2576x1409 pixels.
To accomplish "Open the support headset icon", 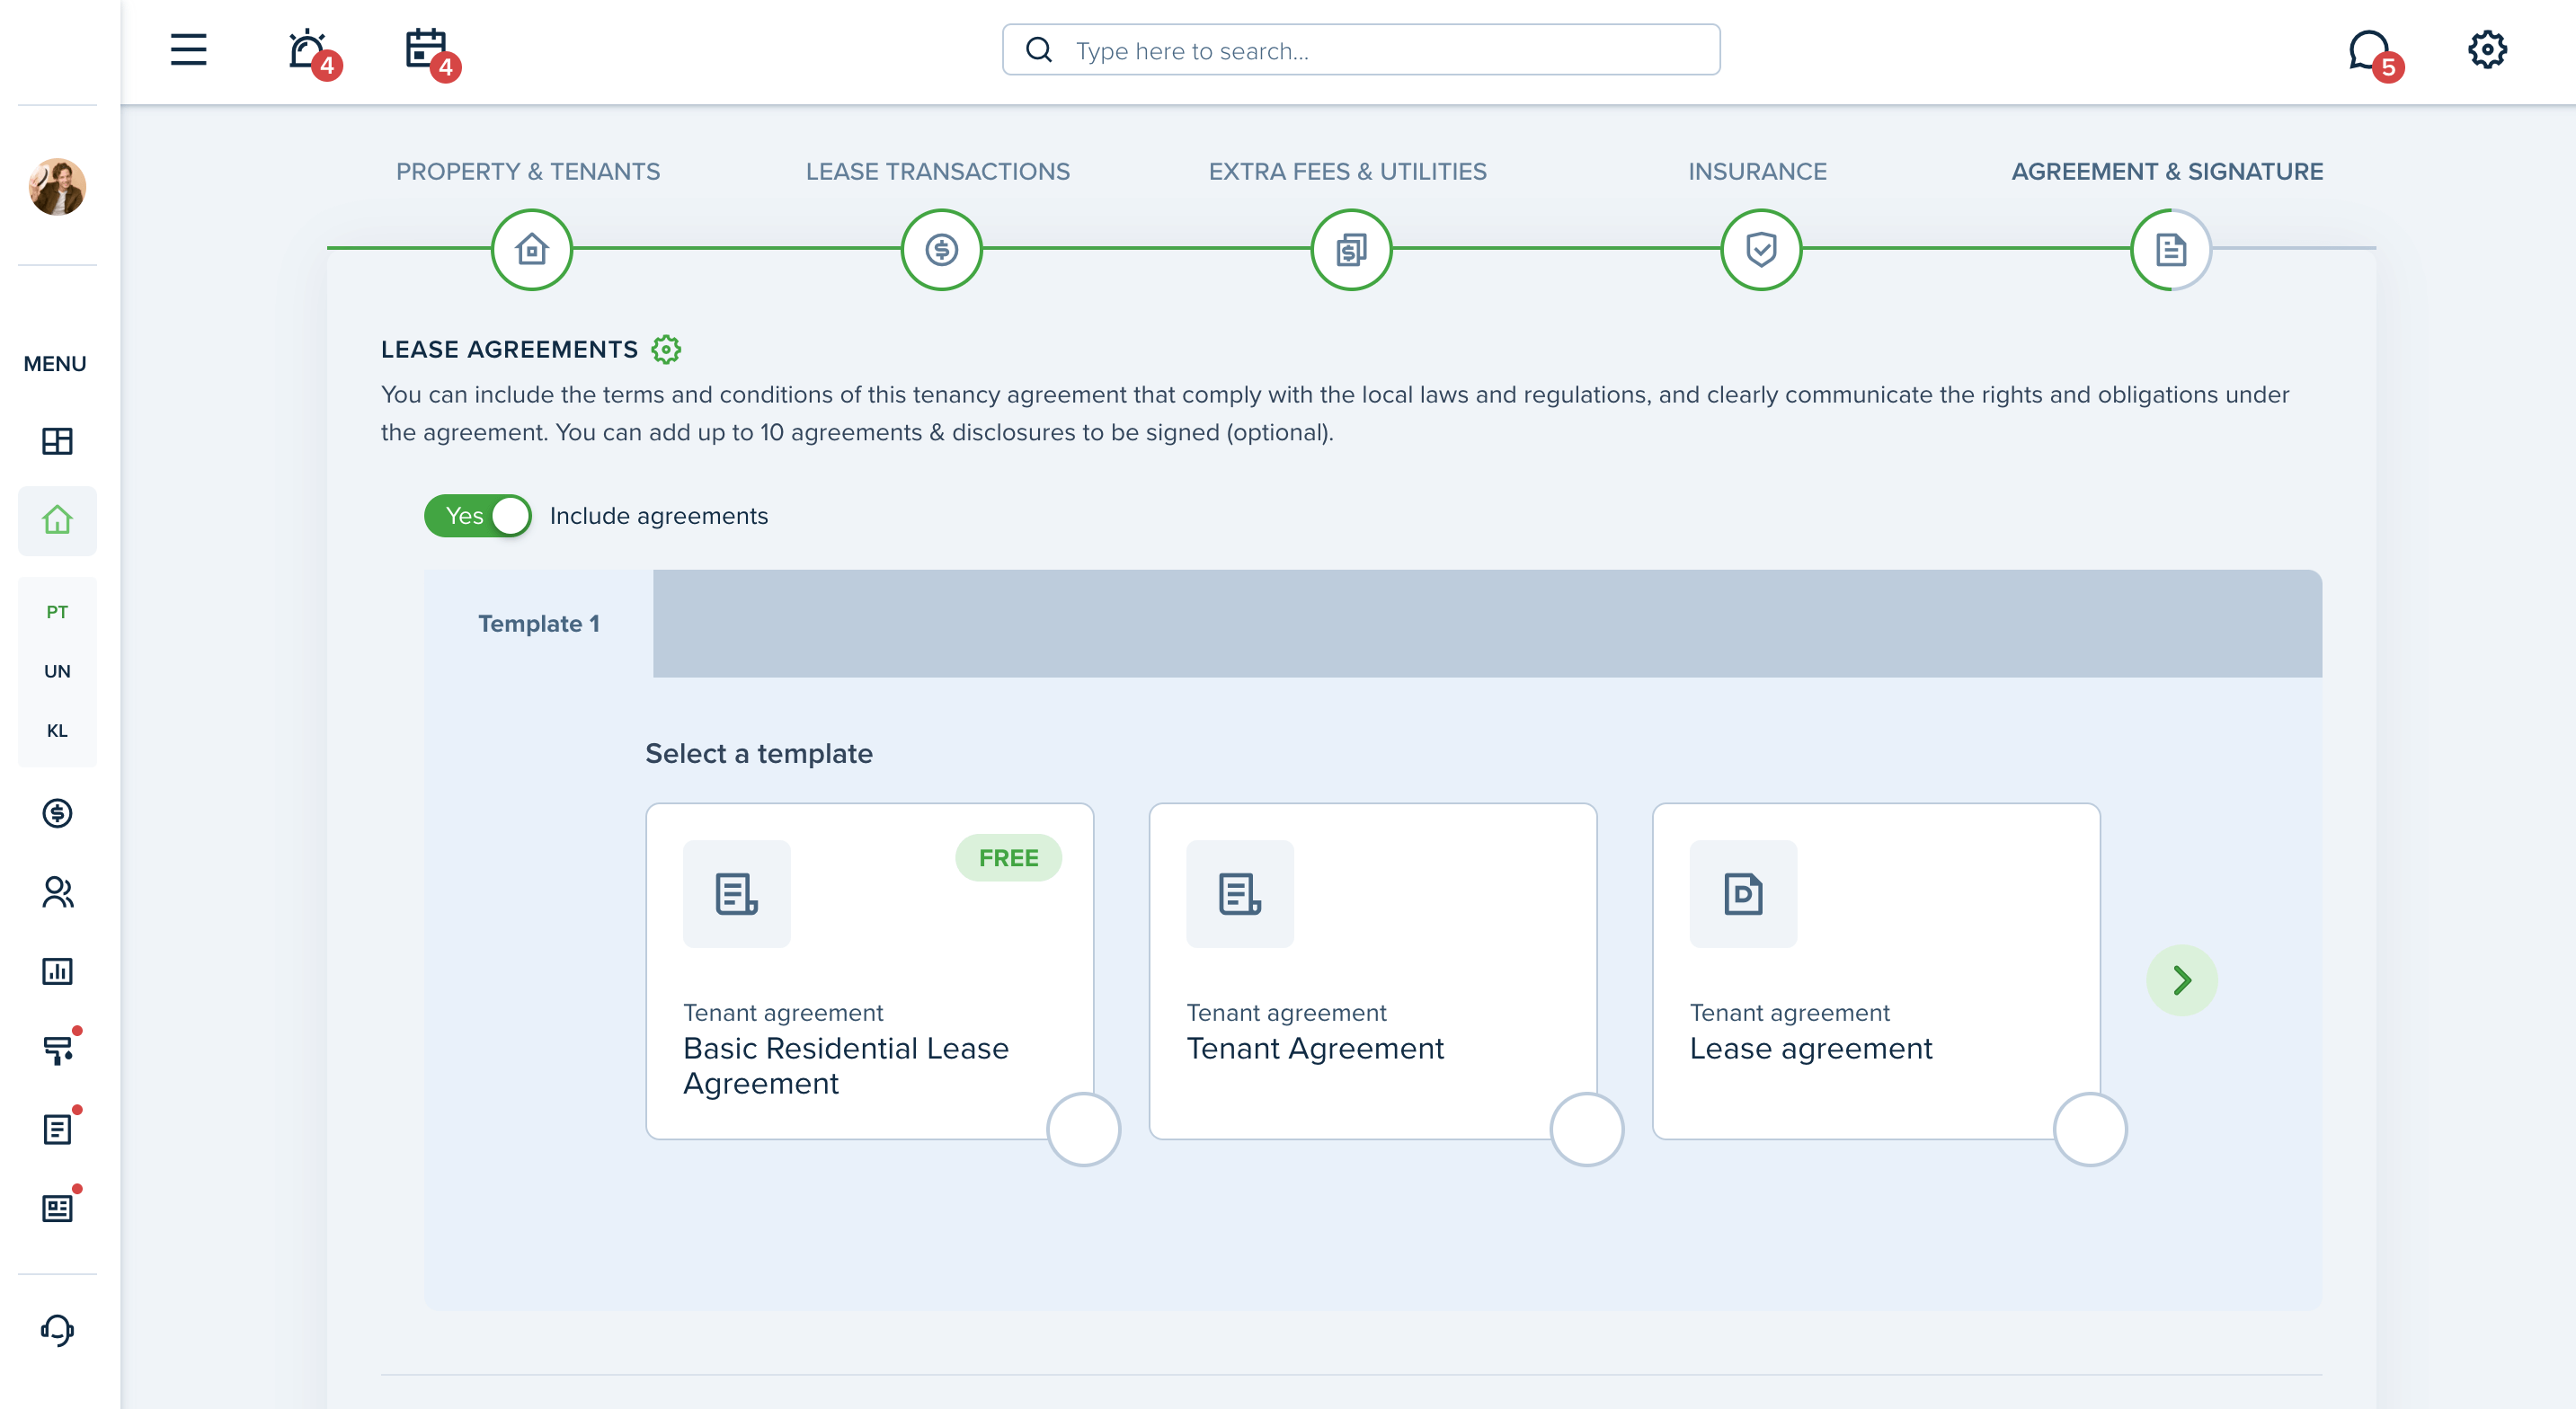I will coord(57,1330).
